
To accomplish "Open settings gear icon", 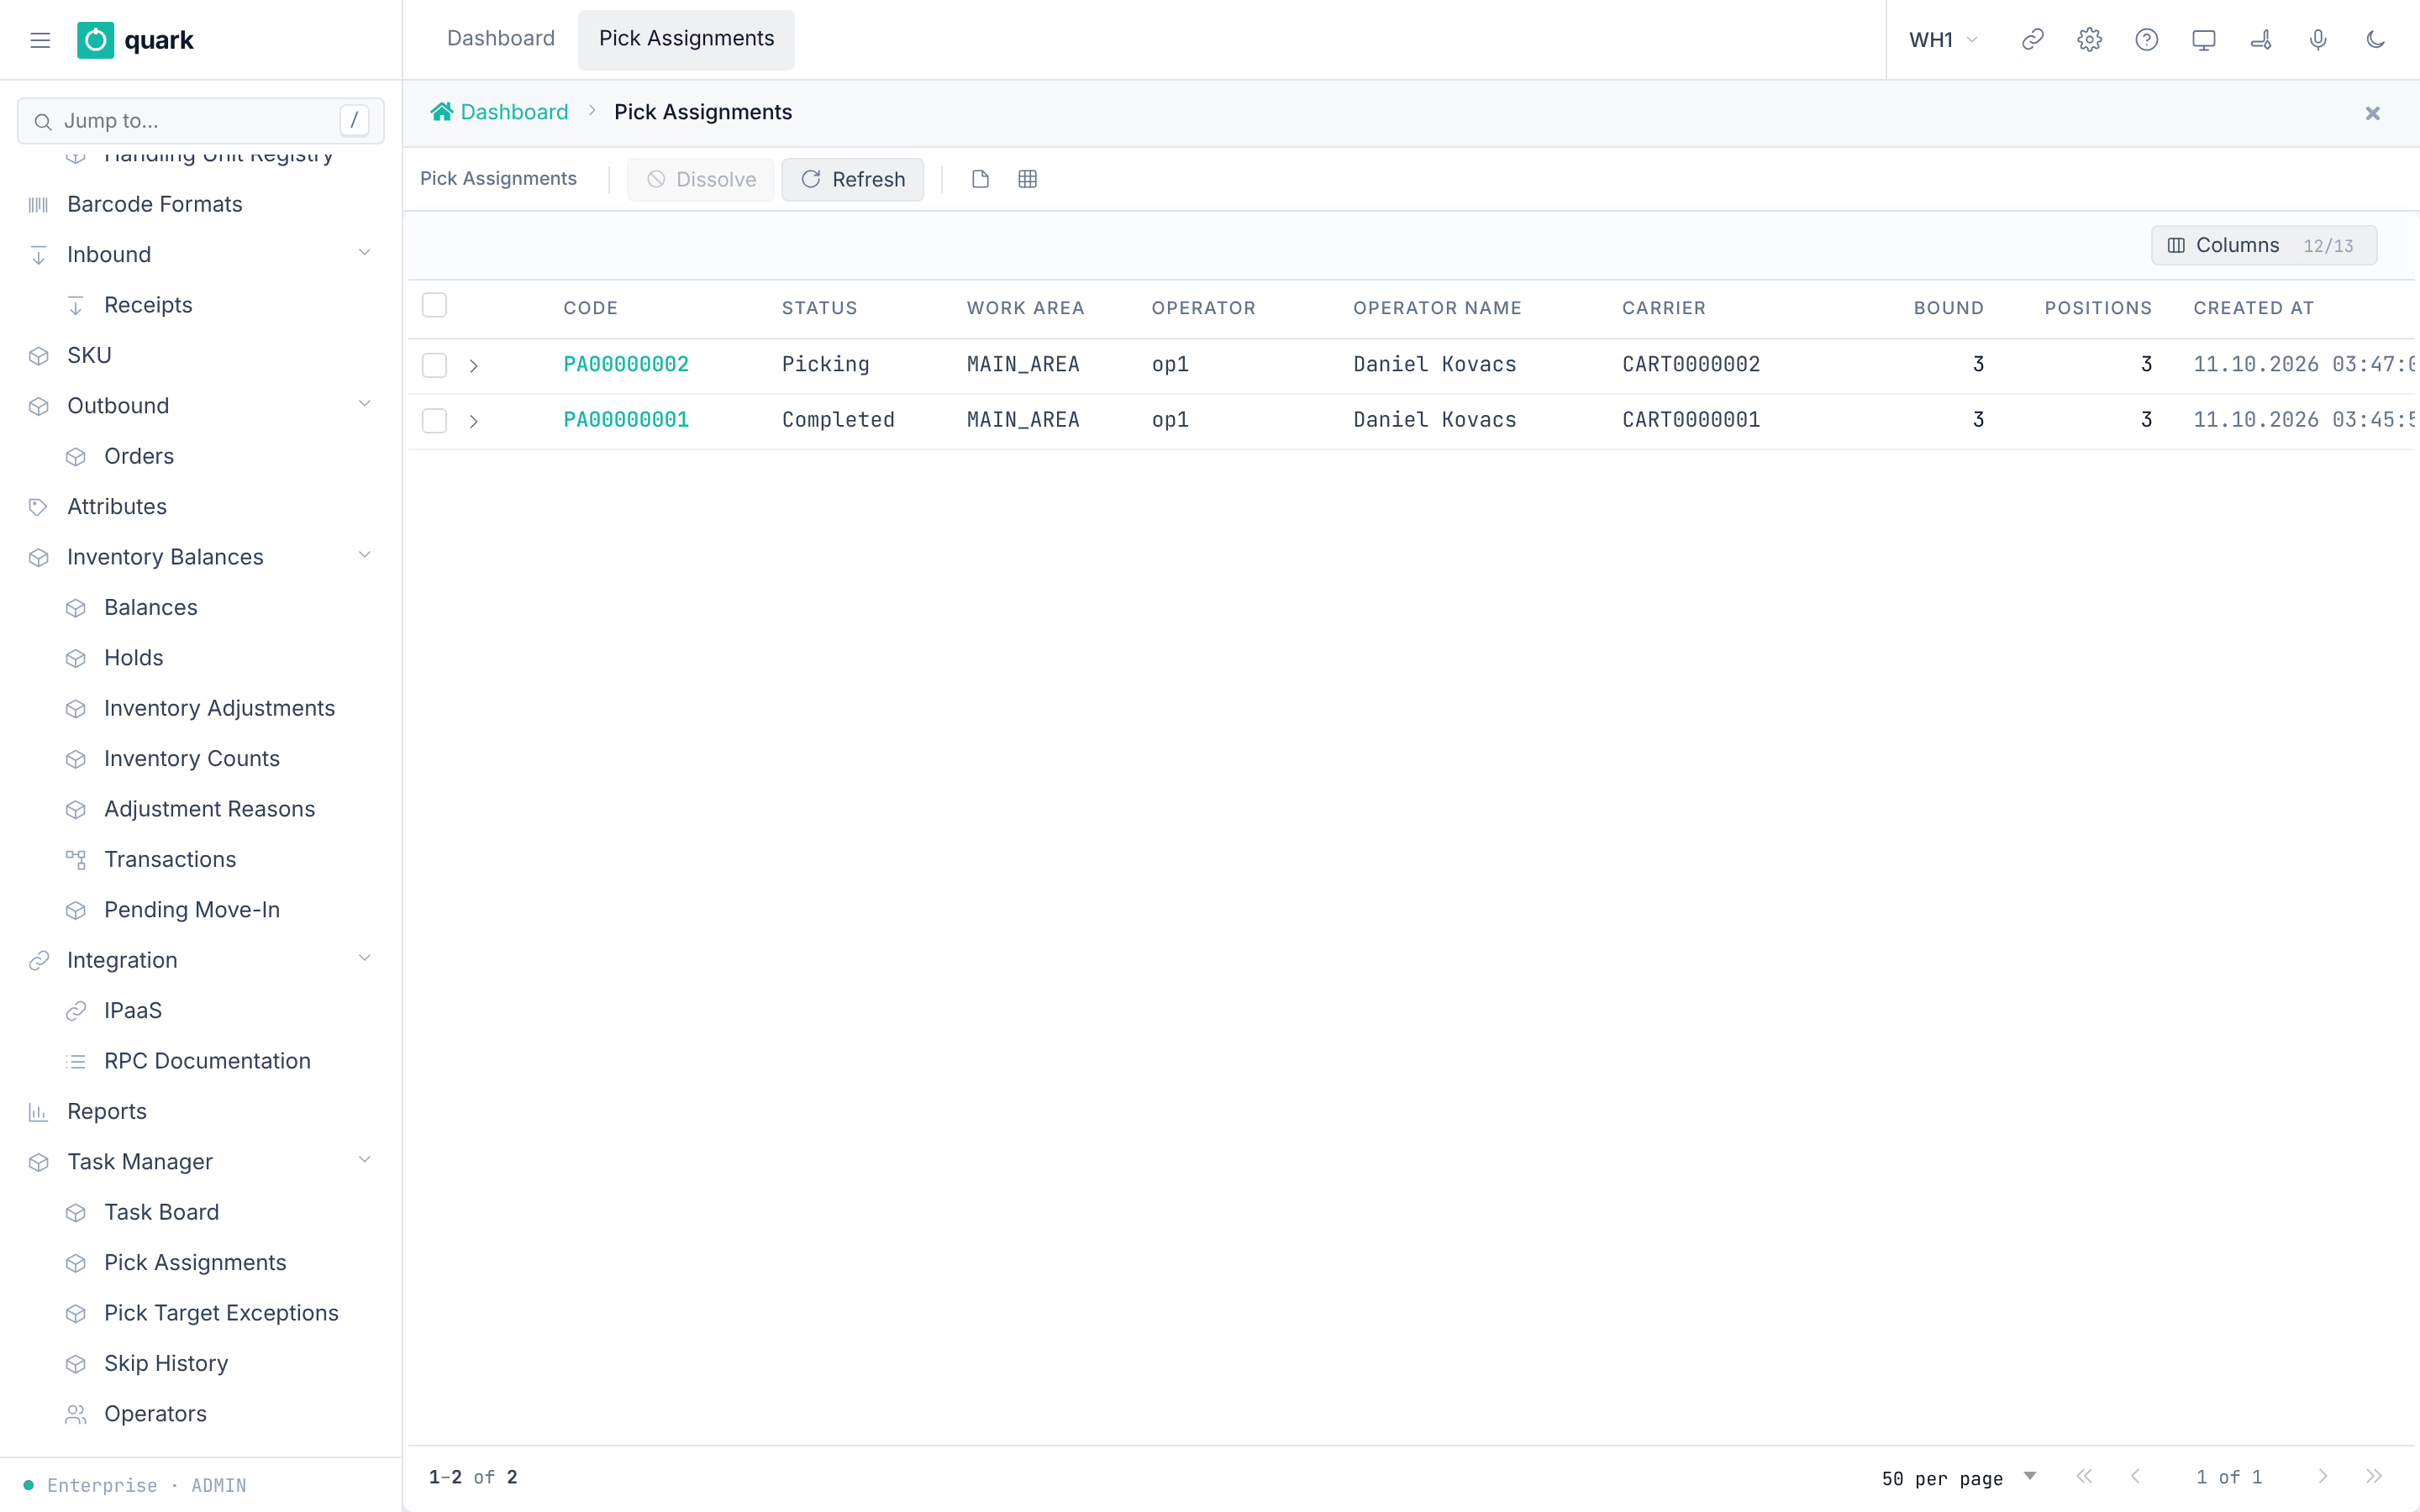I will (x=2089, y=40).
